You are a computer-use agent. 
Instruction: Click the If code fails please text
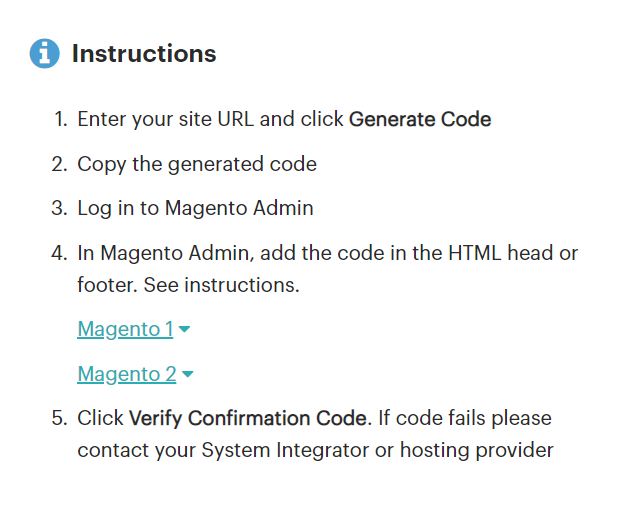click(465, 419)
